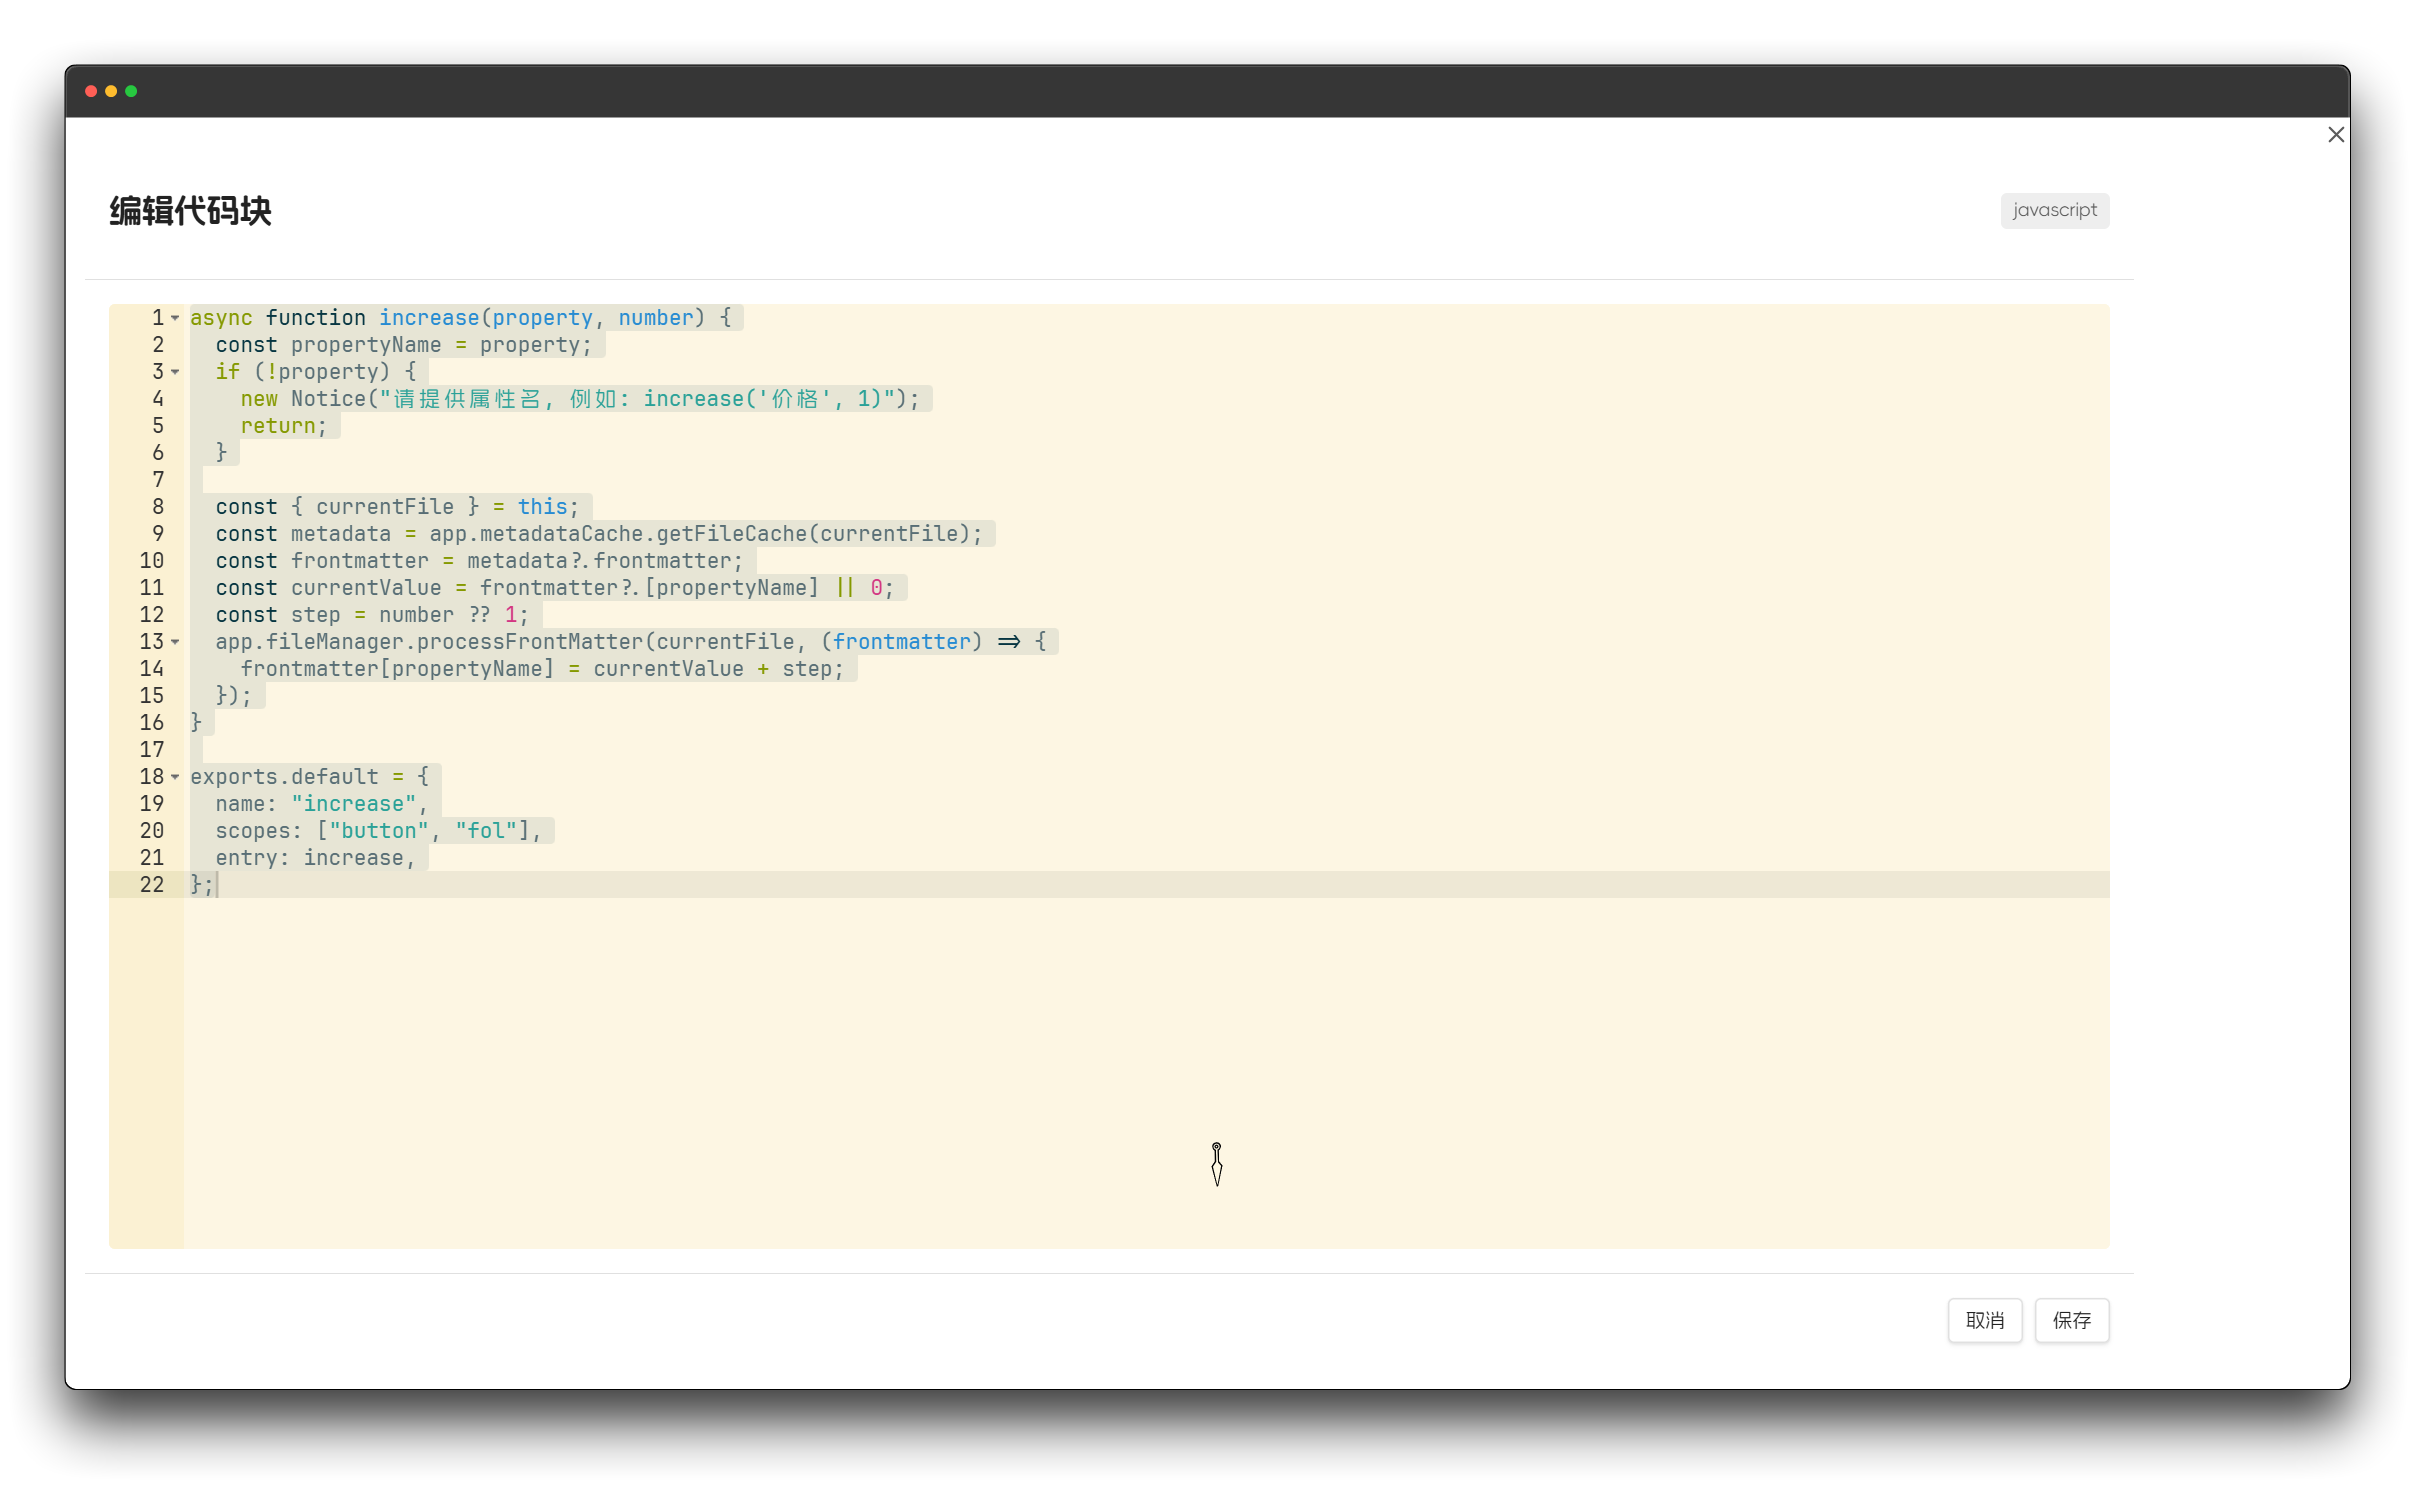Fold the processFrontMatter callback at line 13
The height and width of the screenshot is (1486, 2415).
pos(175,642)
